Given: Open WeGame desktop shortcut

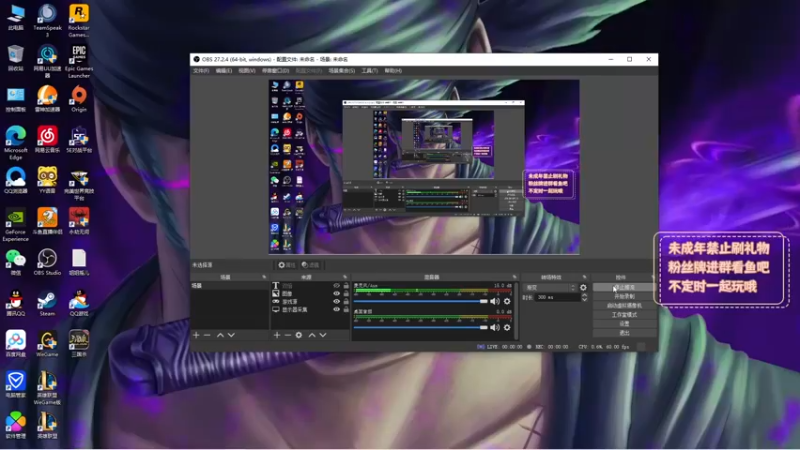Looking at the screenshot, I should click(47, 344).
